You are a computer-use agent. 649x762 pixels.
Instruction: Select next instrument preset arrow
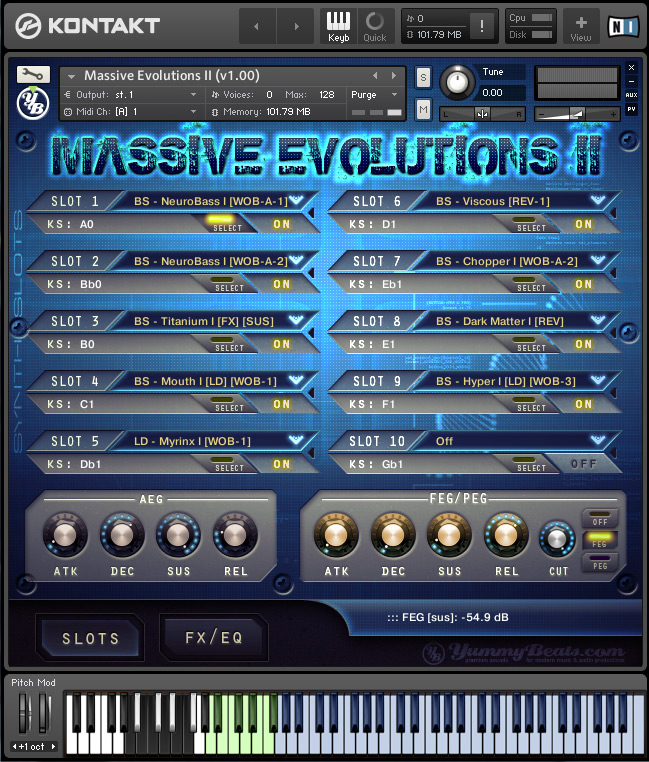[x=394, y=76]
